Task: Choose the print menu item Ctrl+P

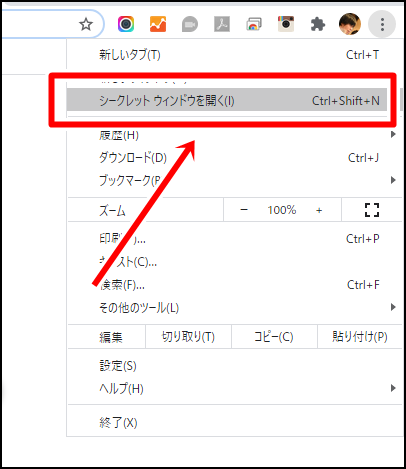Action: tap(235, 239)
